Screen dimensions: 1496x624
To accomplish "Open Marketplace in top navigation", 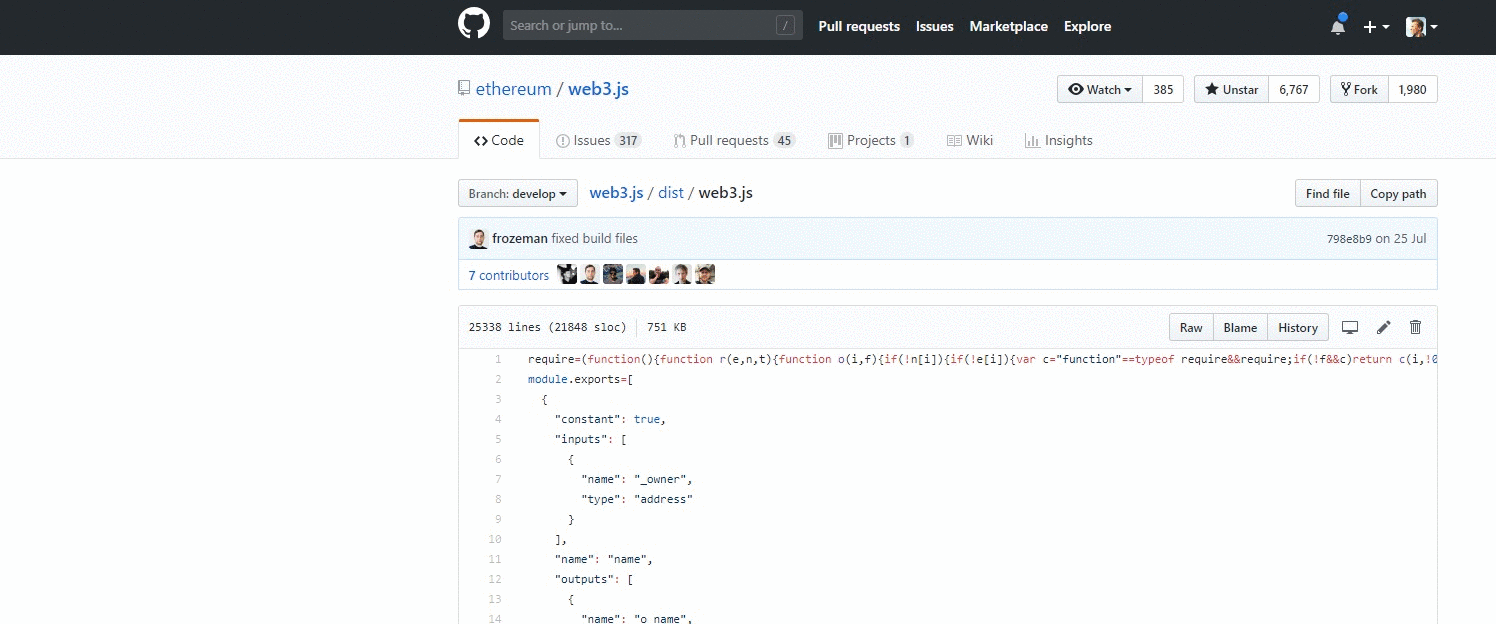I will (1008, 26).
